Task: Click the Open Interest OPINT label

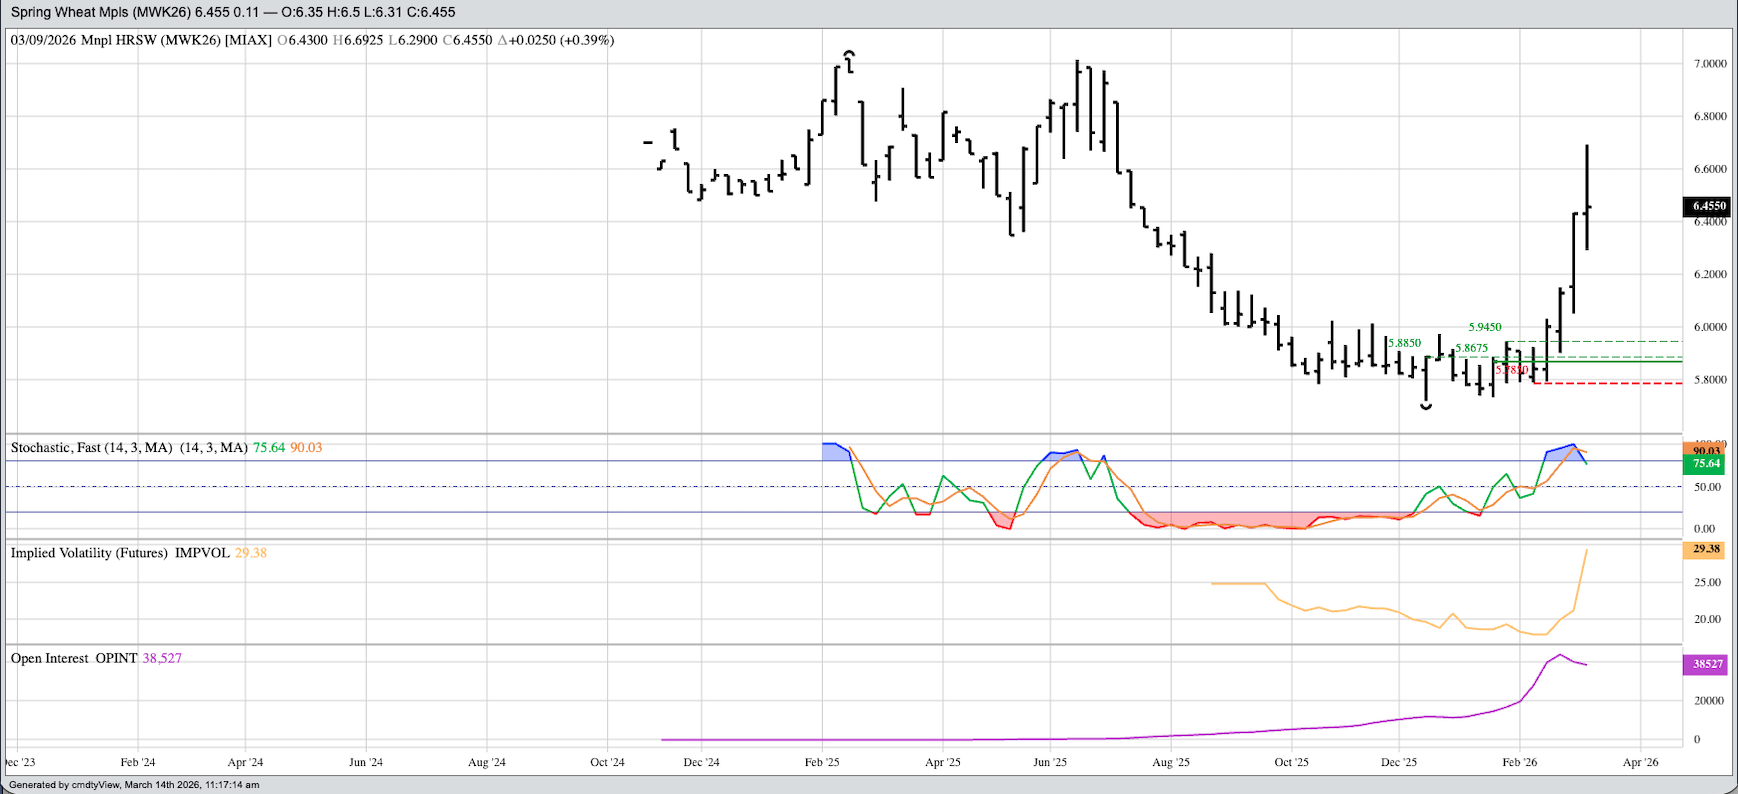Action: coord(73,658)
